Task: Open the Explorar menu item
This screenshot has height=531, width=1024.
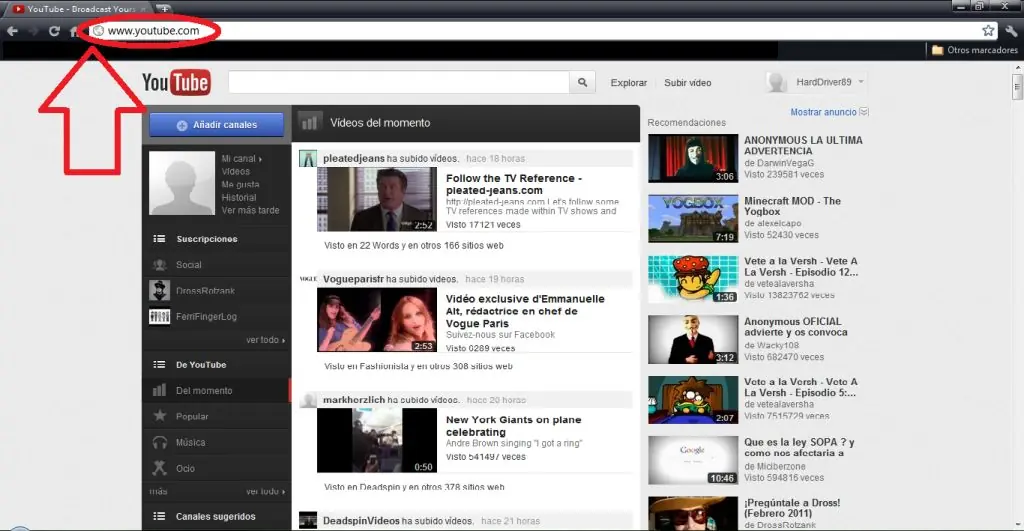Action: (x=628, y=83)
